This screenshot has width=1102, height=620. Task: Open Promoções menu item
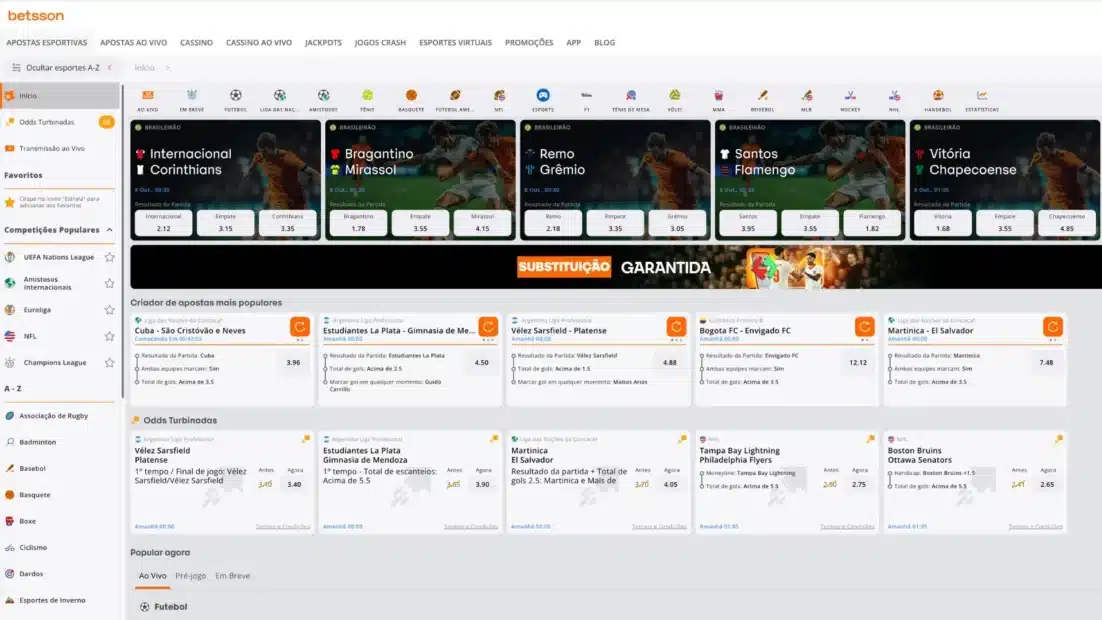click(x=529, y=43)
